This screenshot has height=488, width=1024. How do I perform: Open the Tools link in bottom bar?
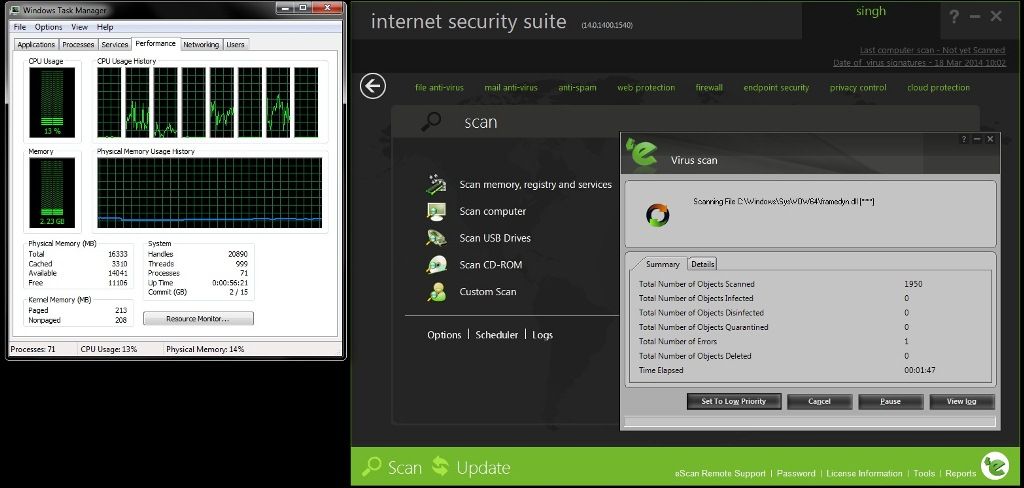click(x=924, y=474)
